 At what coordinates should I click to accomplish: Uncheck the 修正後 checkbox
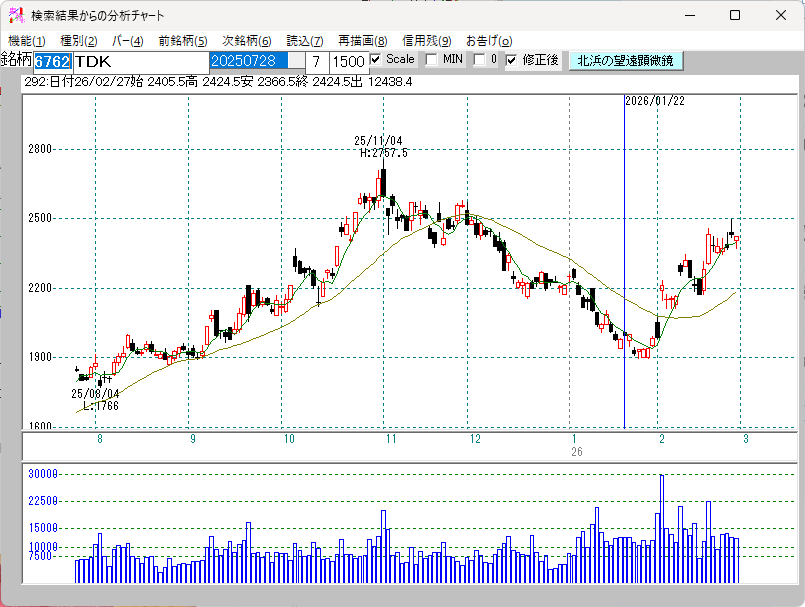[x=511, y=60]
